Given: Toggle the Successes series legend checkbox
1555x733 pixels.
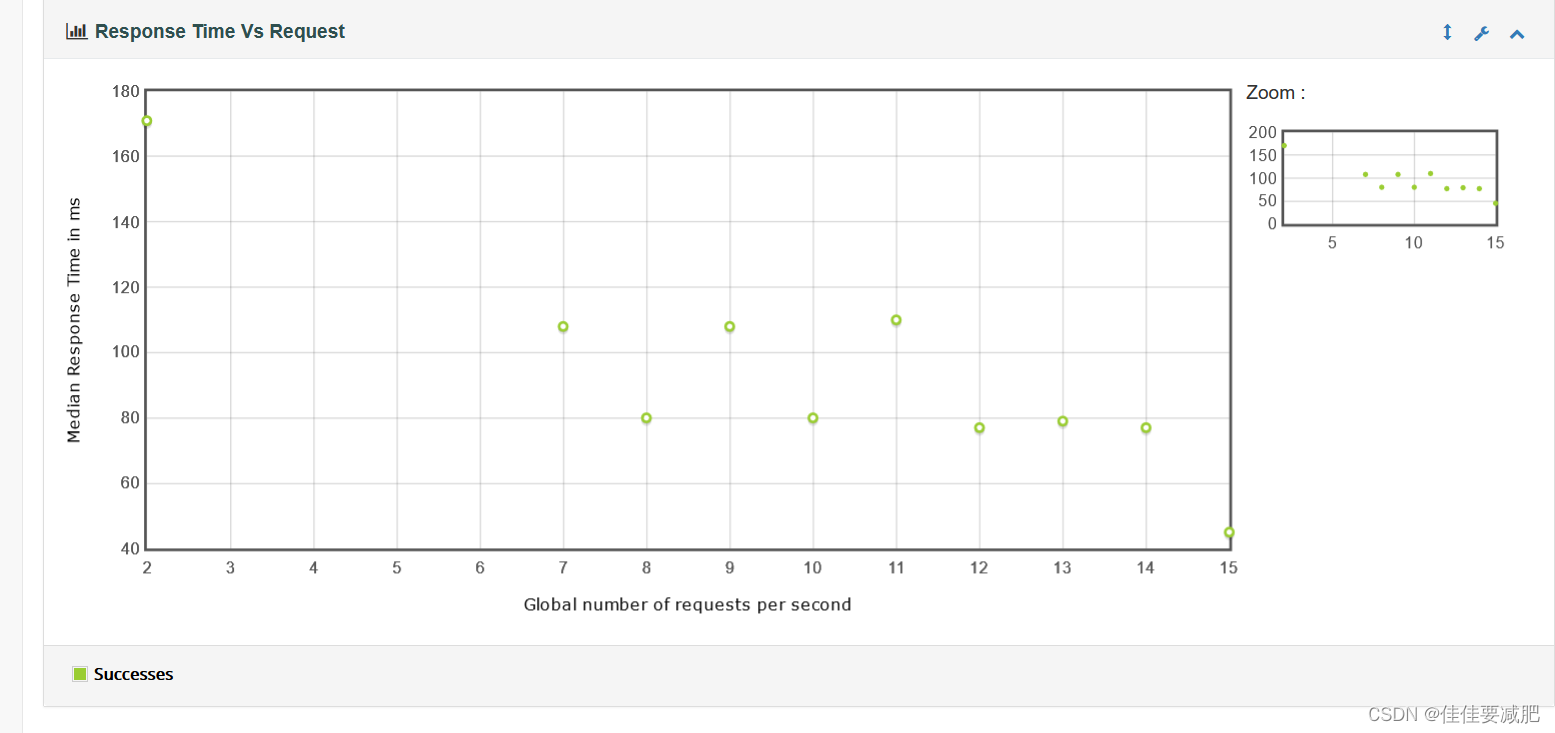Looking at the screenshot, I should point(80,674).
